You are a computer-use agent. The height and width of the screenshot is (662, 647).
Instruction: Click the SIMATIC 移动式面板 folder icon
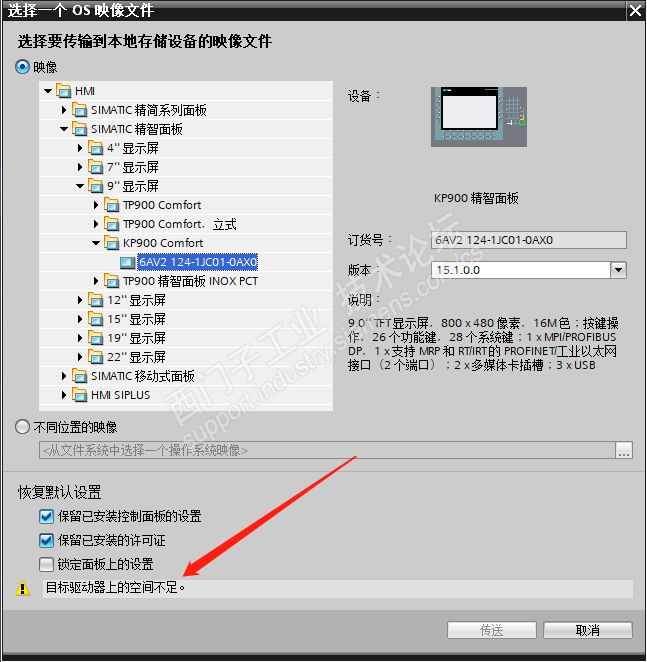click(79, 376)
